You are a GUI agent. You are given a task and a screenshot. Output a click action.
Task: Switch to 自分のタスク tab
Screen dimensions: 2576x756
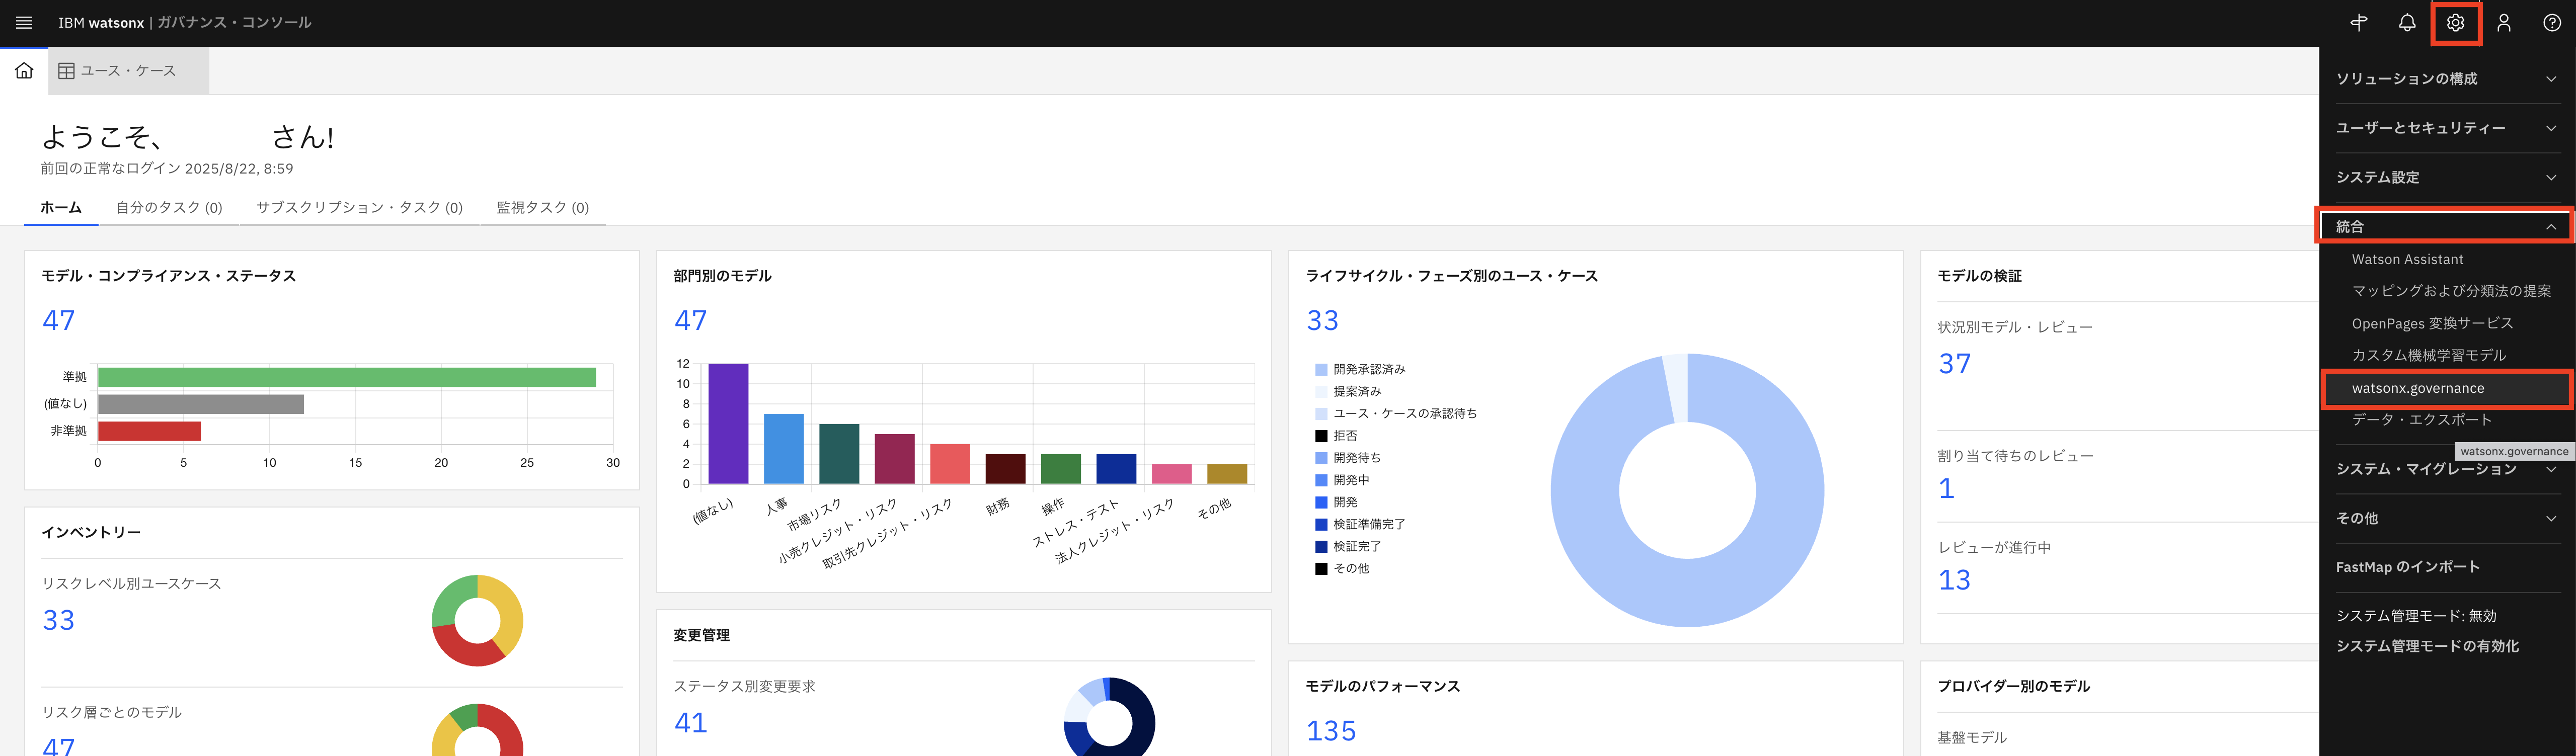pos(169,207)
